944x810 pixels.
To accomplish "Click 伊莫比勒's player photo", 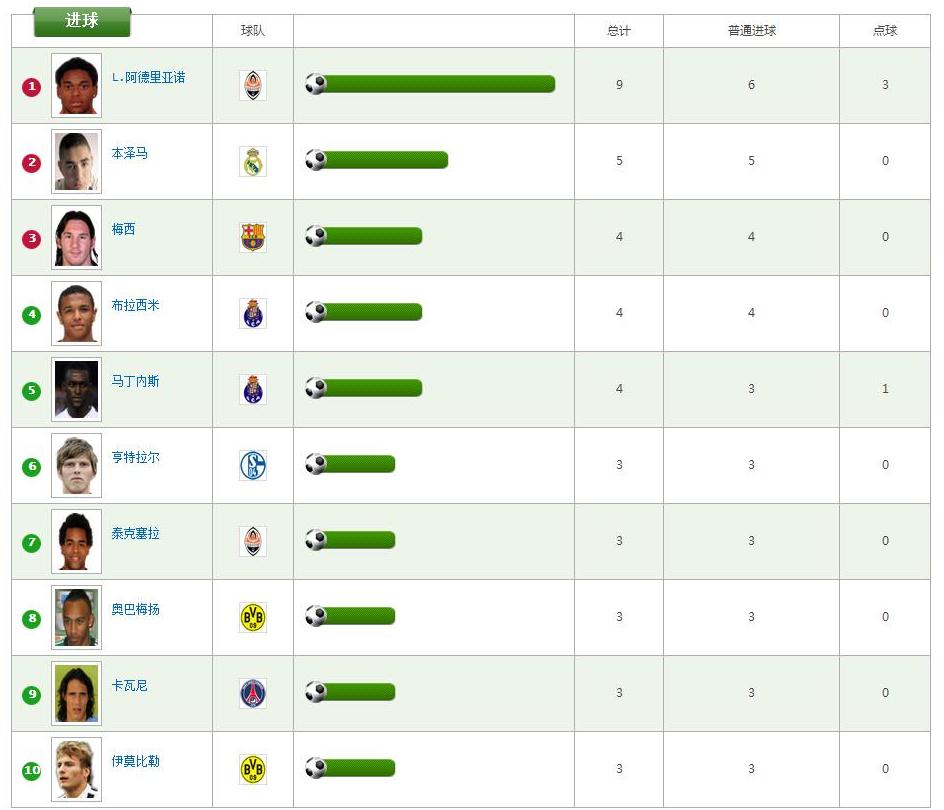I will [x=76, y=769].
